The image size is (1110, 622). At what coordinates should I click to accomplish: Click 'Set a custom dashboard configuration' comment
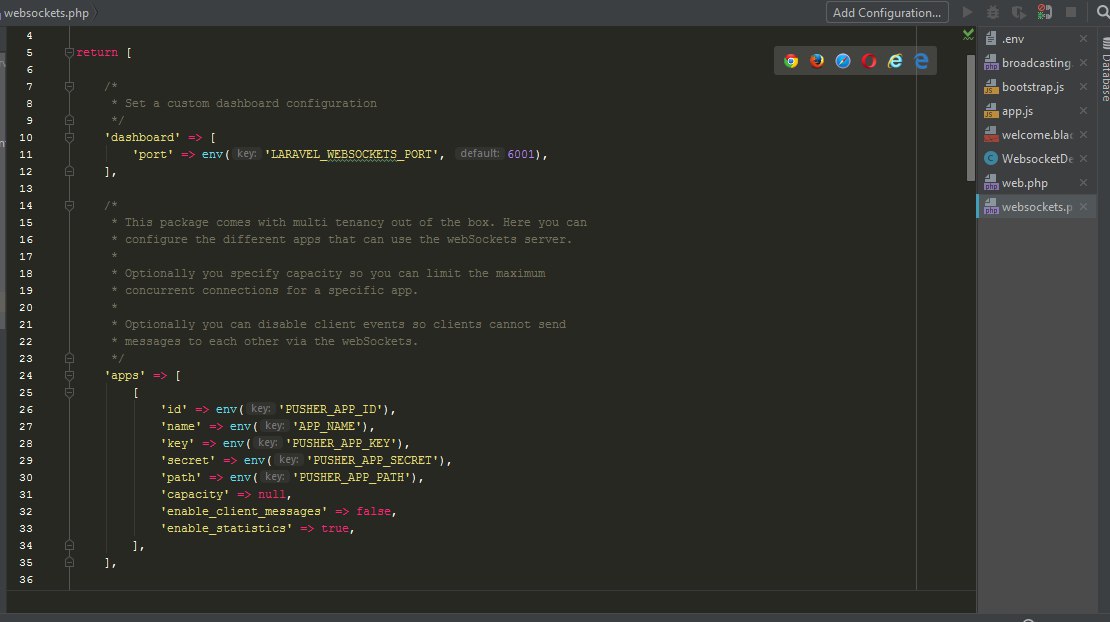(x=251, y=103)
